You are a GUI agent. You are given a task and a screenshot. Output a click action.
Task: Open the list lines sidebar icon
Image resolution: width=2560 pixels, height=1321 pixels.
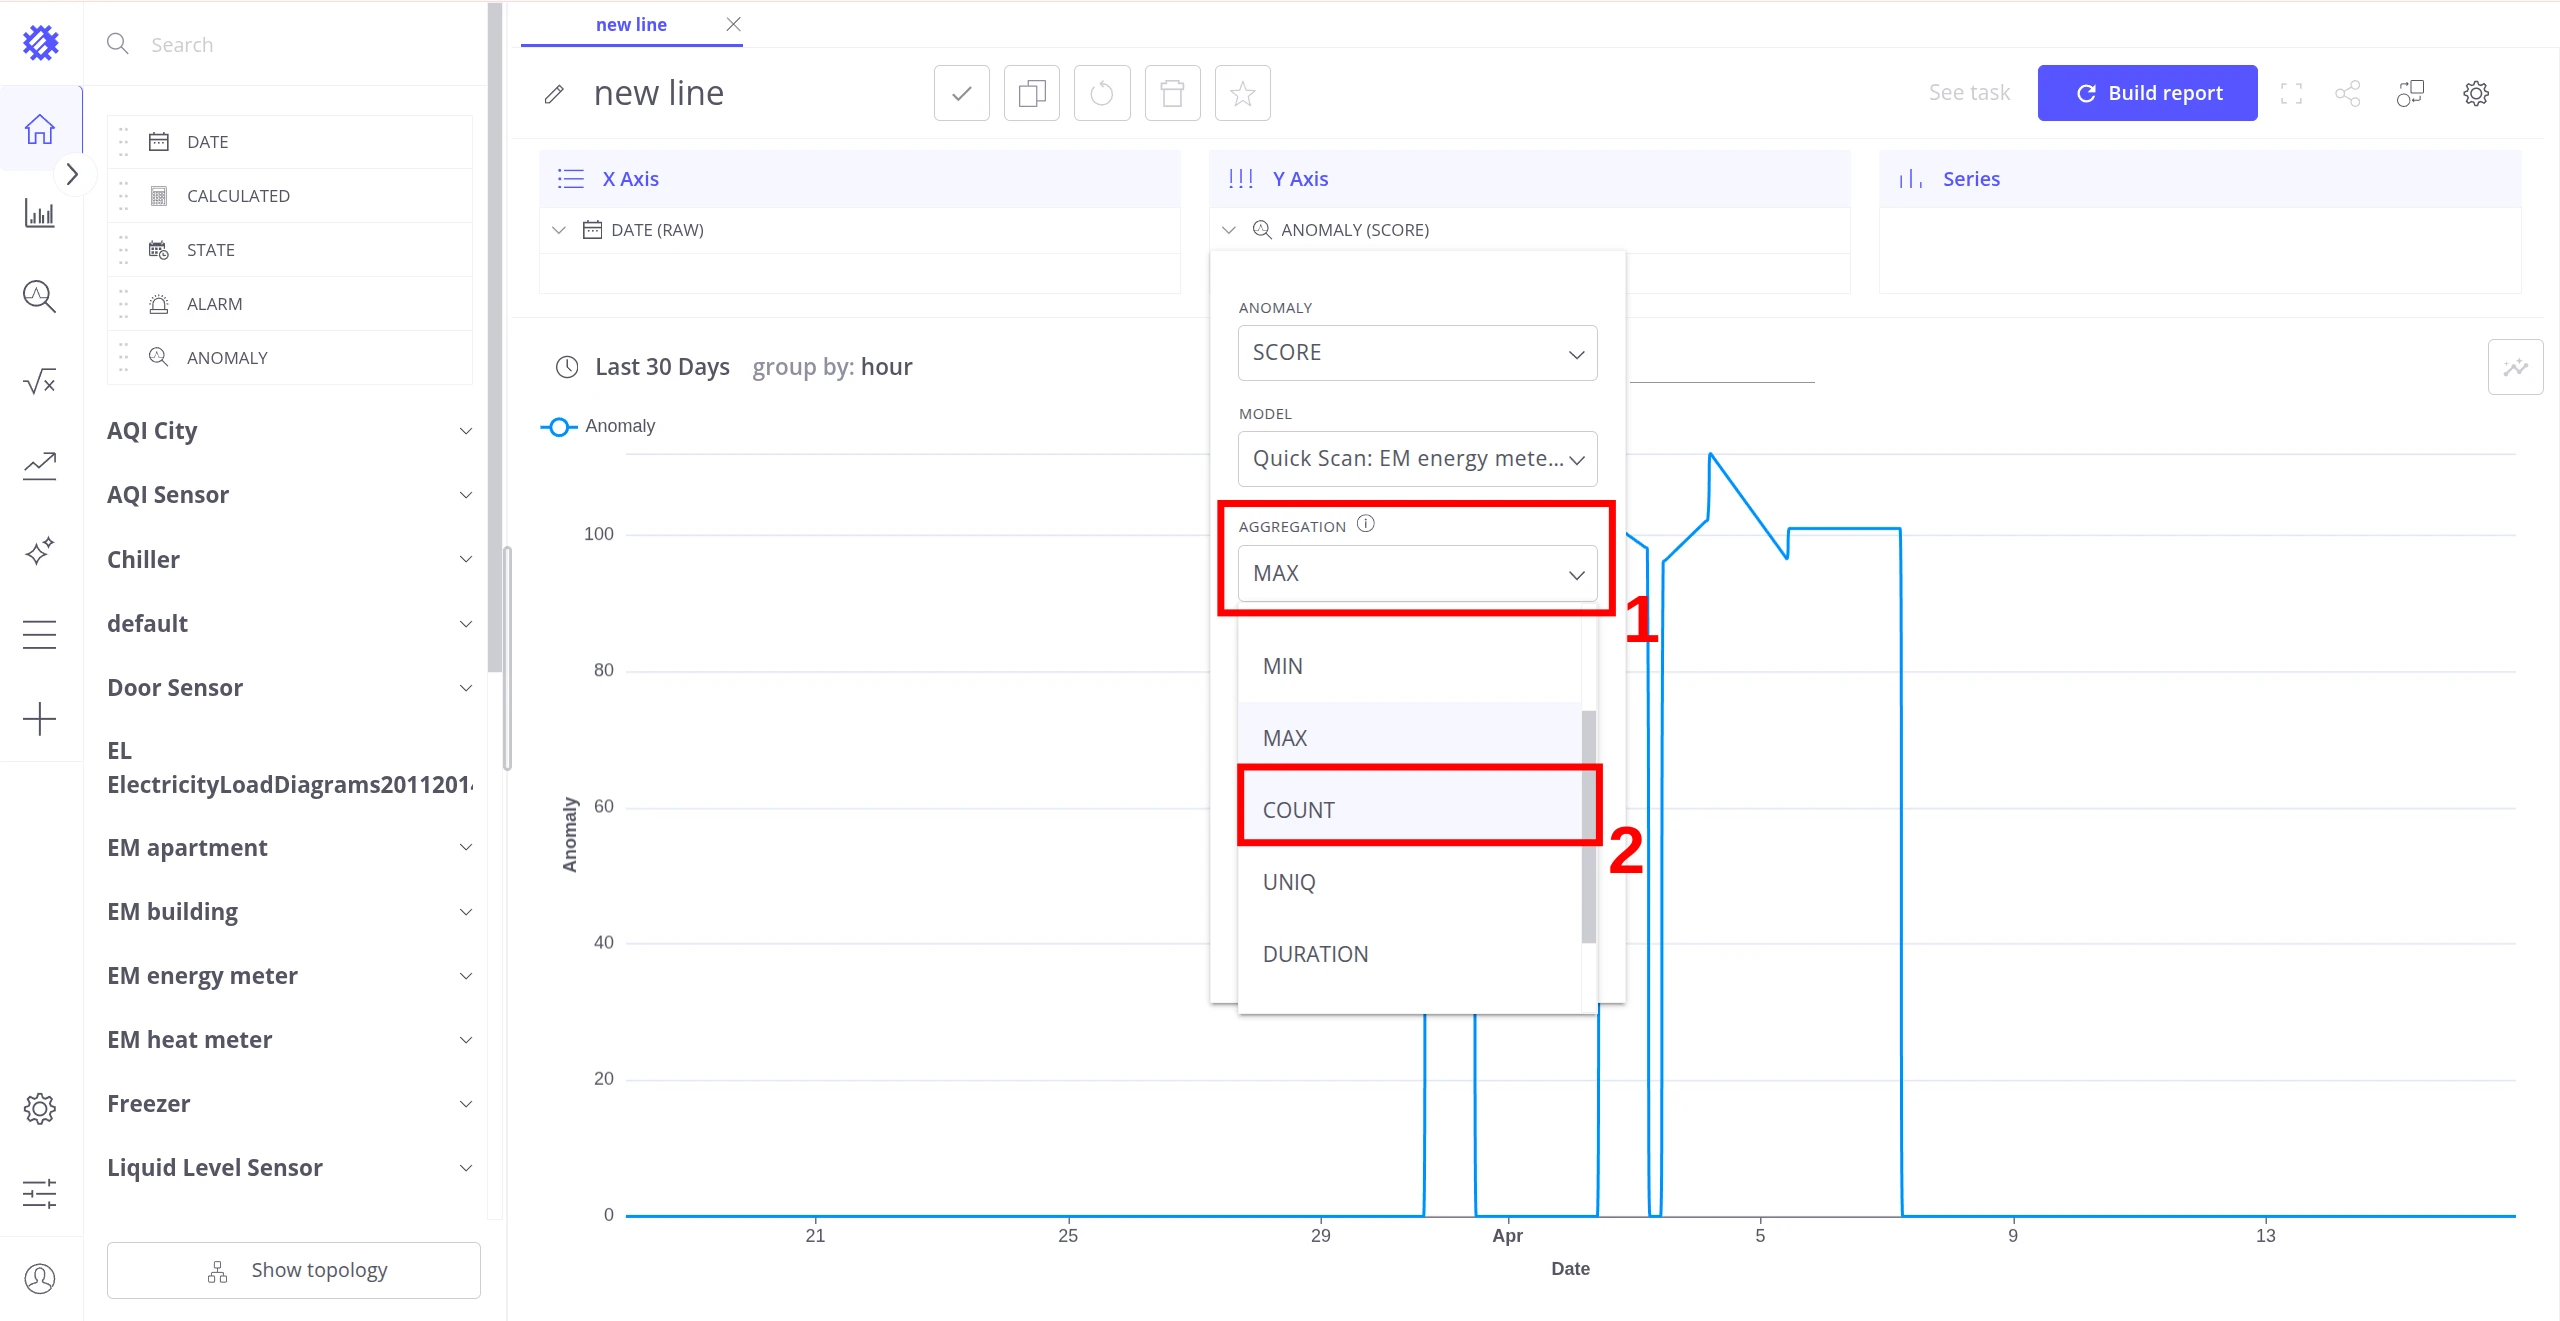40,635
